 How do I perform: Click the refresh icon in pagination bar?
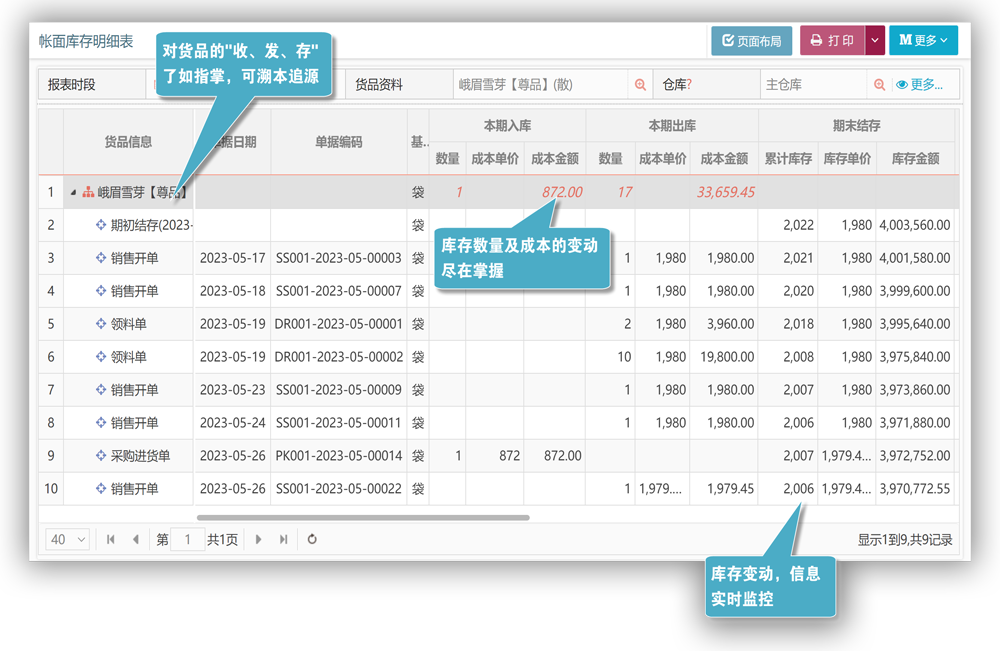pyautogui.click(x=312, y=539)
